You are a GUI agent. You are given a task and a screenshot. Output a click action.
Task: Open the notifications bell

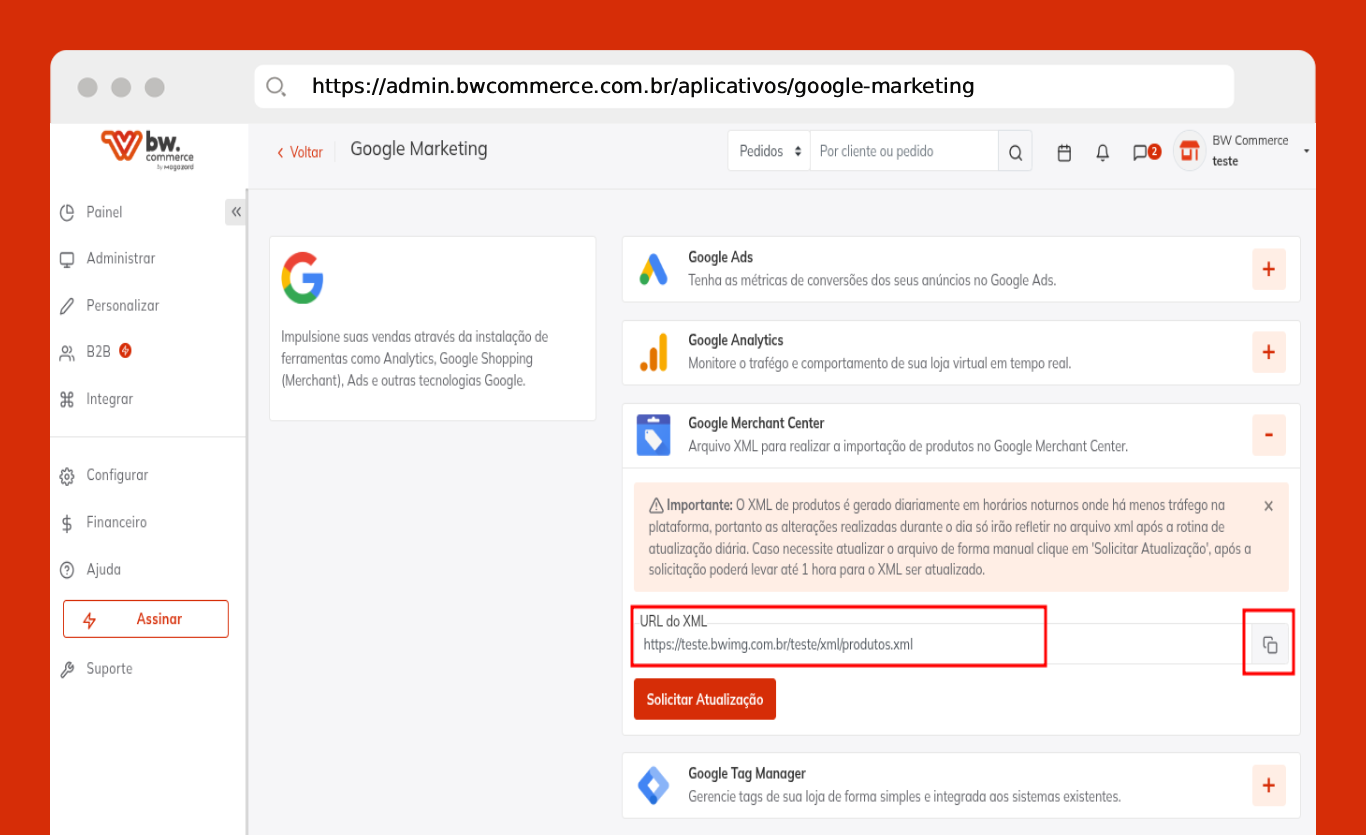click(x=1102, y=152)
